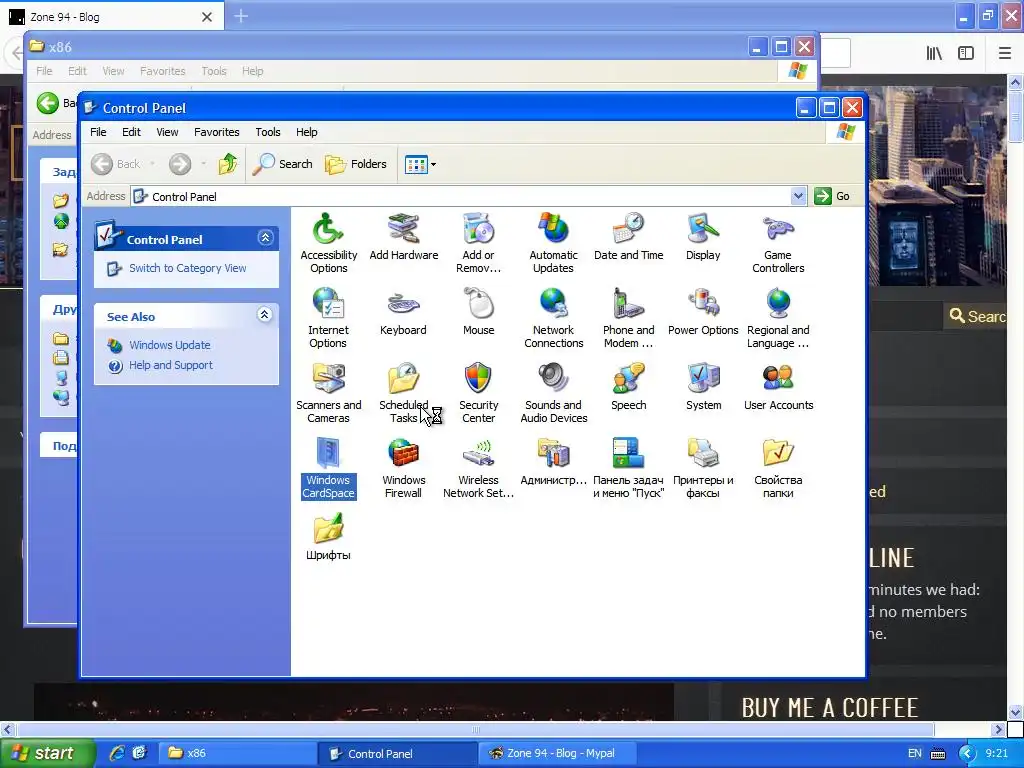1024x768 pixels.
Task: Open the Шрифты fonts folder
Action: pyautogui.click(x=328, y=537)
